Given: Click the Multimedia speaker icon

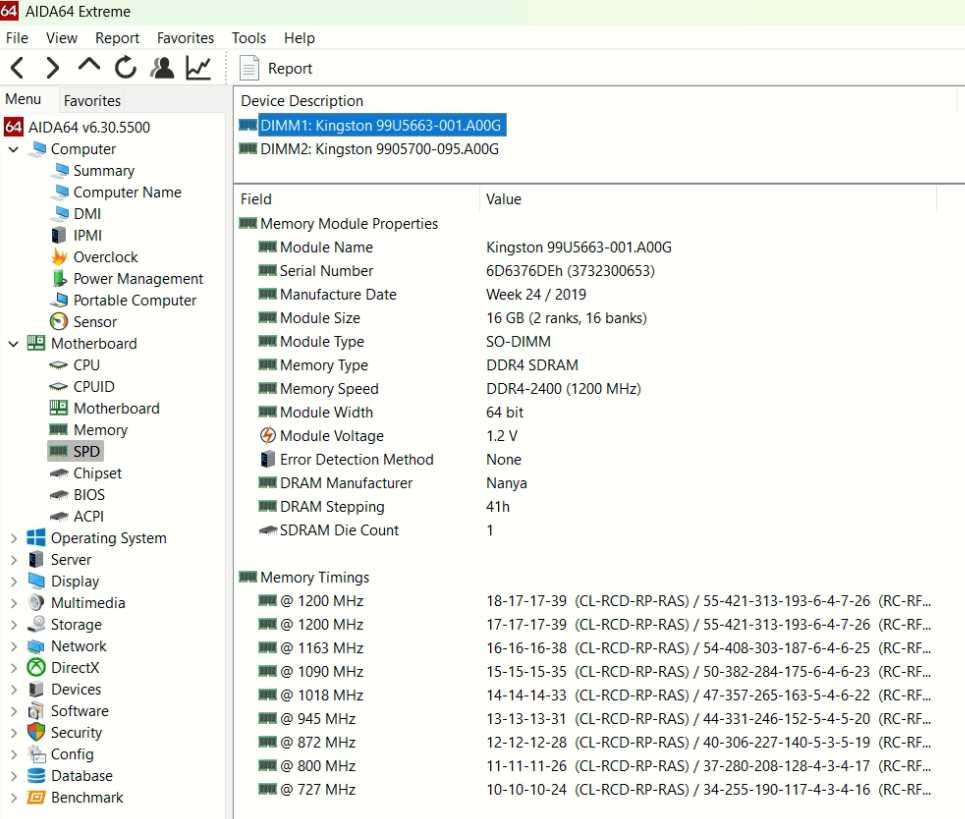Looking at the screenshot, I should pos(36,602).
